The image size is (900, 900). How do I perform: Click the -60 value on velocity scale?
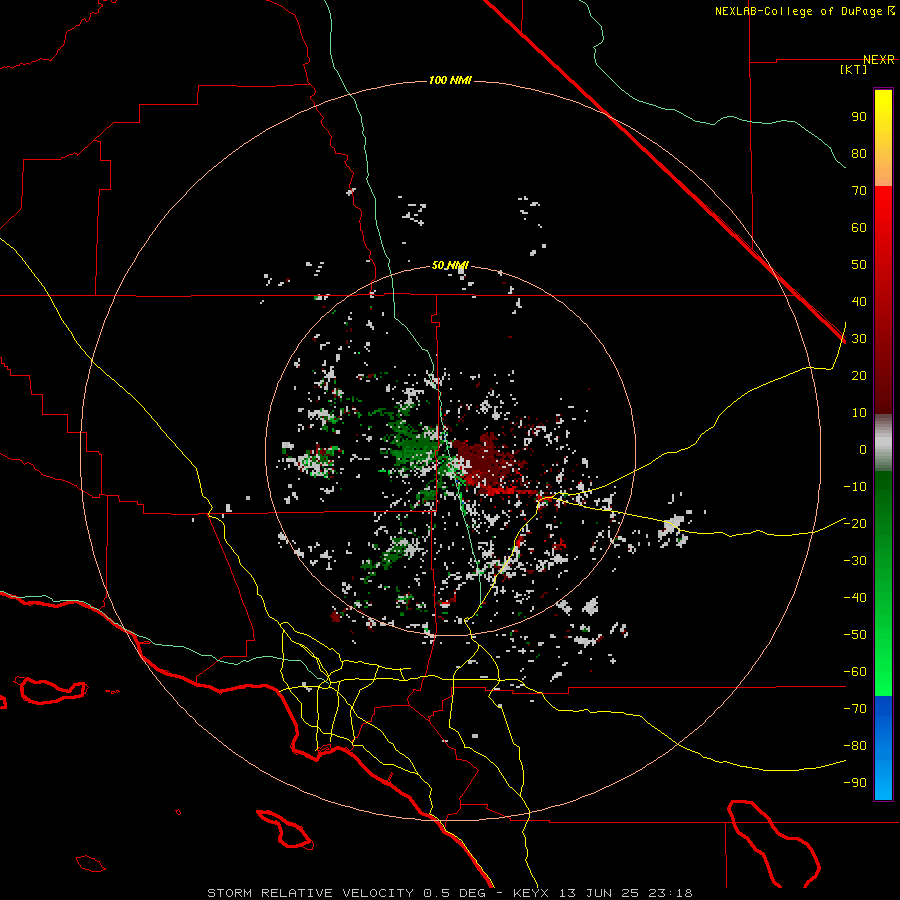point(855,672)
